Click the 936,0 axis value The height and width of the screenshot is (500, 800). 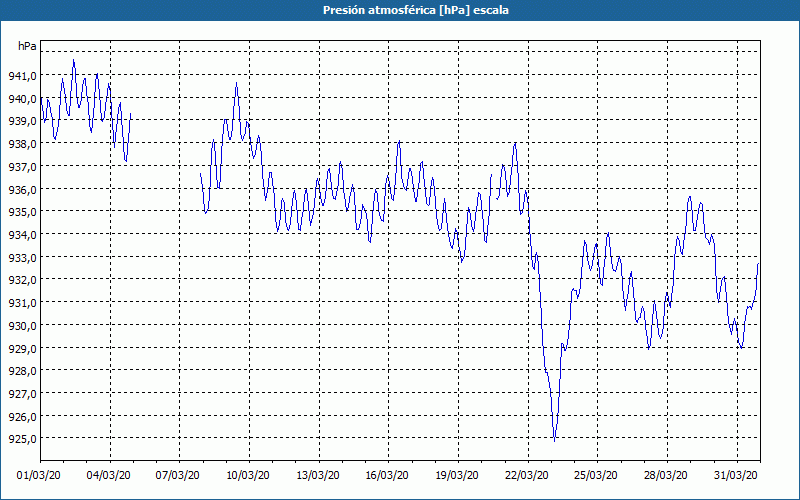[x=22, y=189]
